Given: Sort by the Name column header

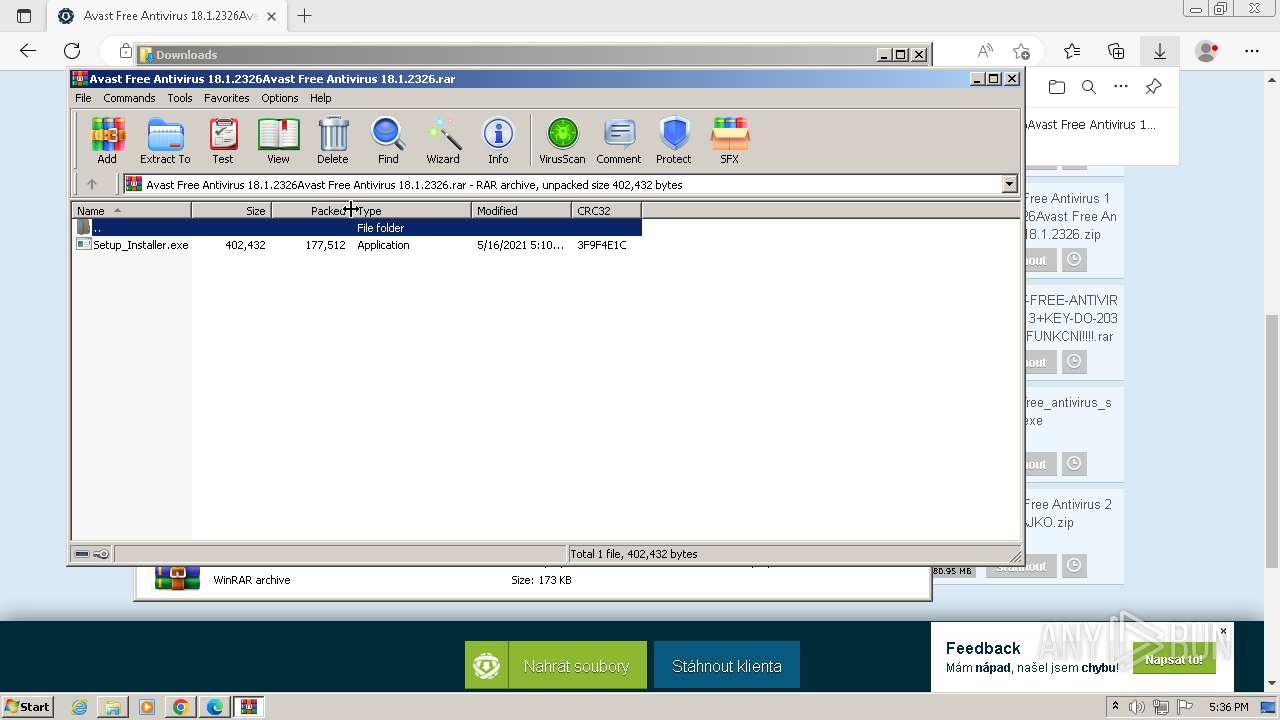Looking at the screenshot, I should click(132, 211).
